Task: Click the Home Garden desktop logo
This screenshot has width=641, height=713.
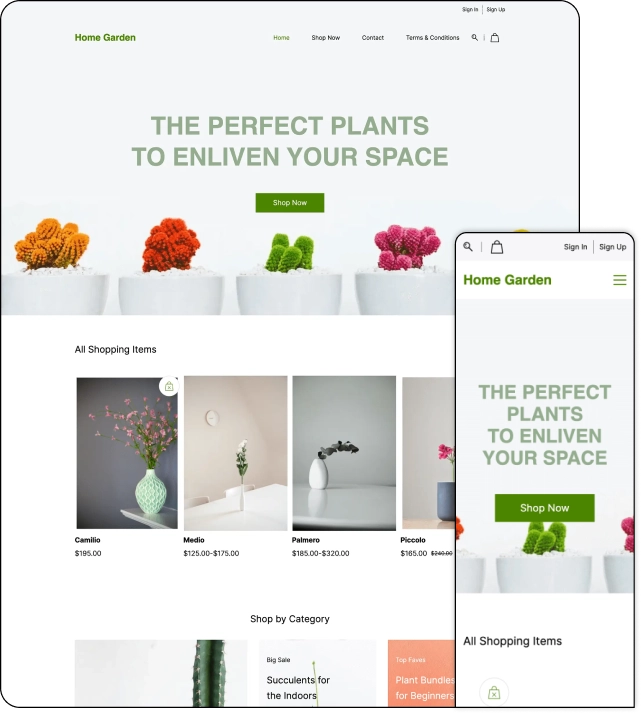Action: pyautogui.click(x=105, y=38)
